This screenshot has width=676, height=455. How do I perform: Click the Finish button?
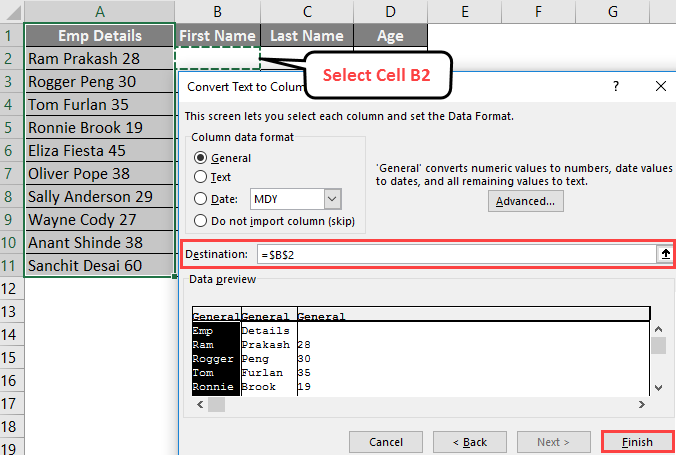tap(637, 442)
